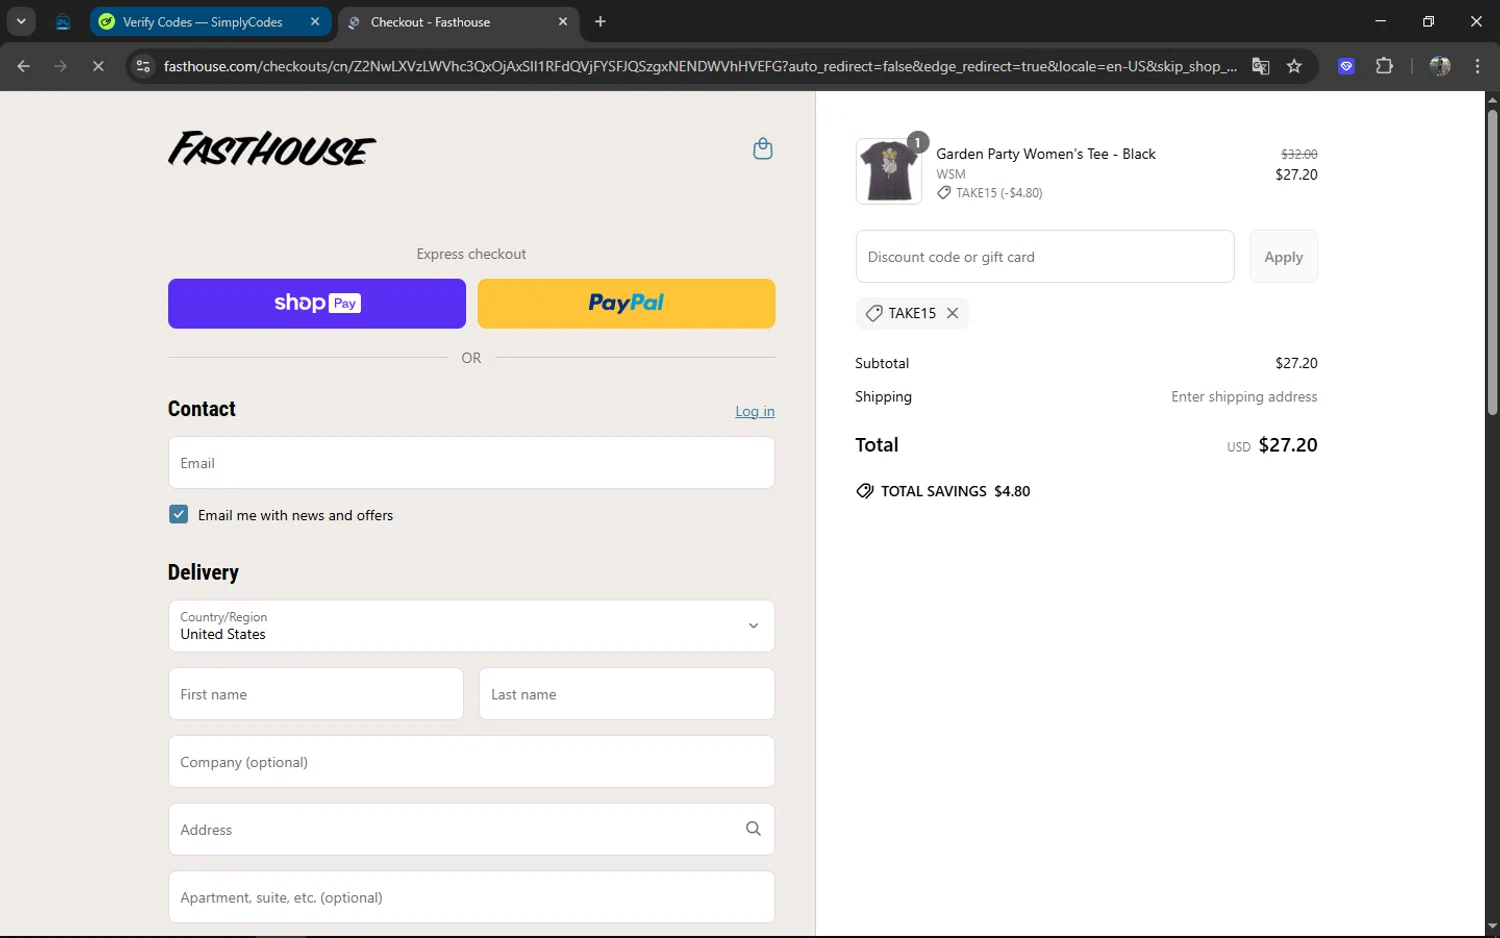Image resolution: width=1500 pixels, height=938 pixels.
Task: Click the struck-through $32.00 price
Action: coord(1299,154)
